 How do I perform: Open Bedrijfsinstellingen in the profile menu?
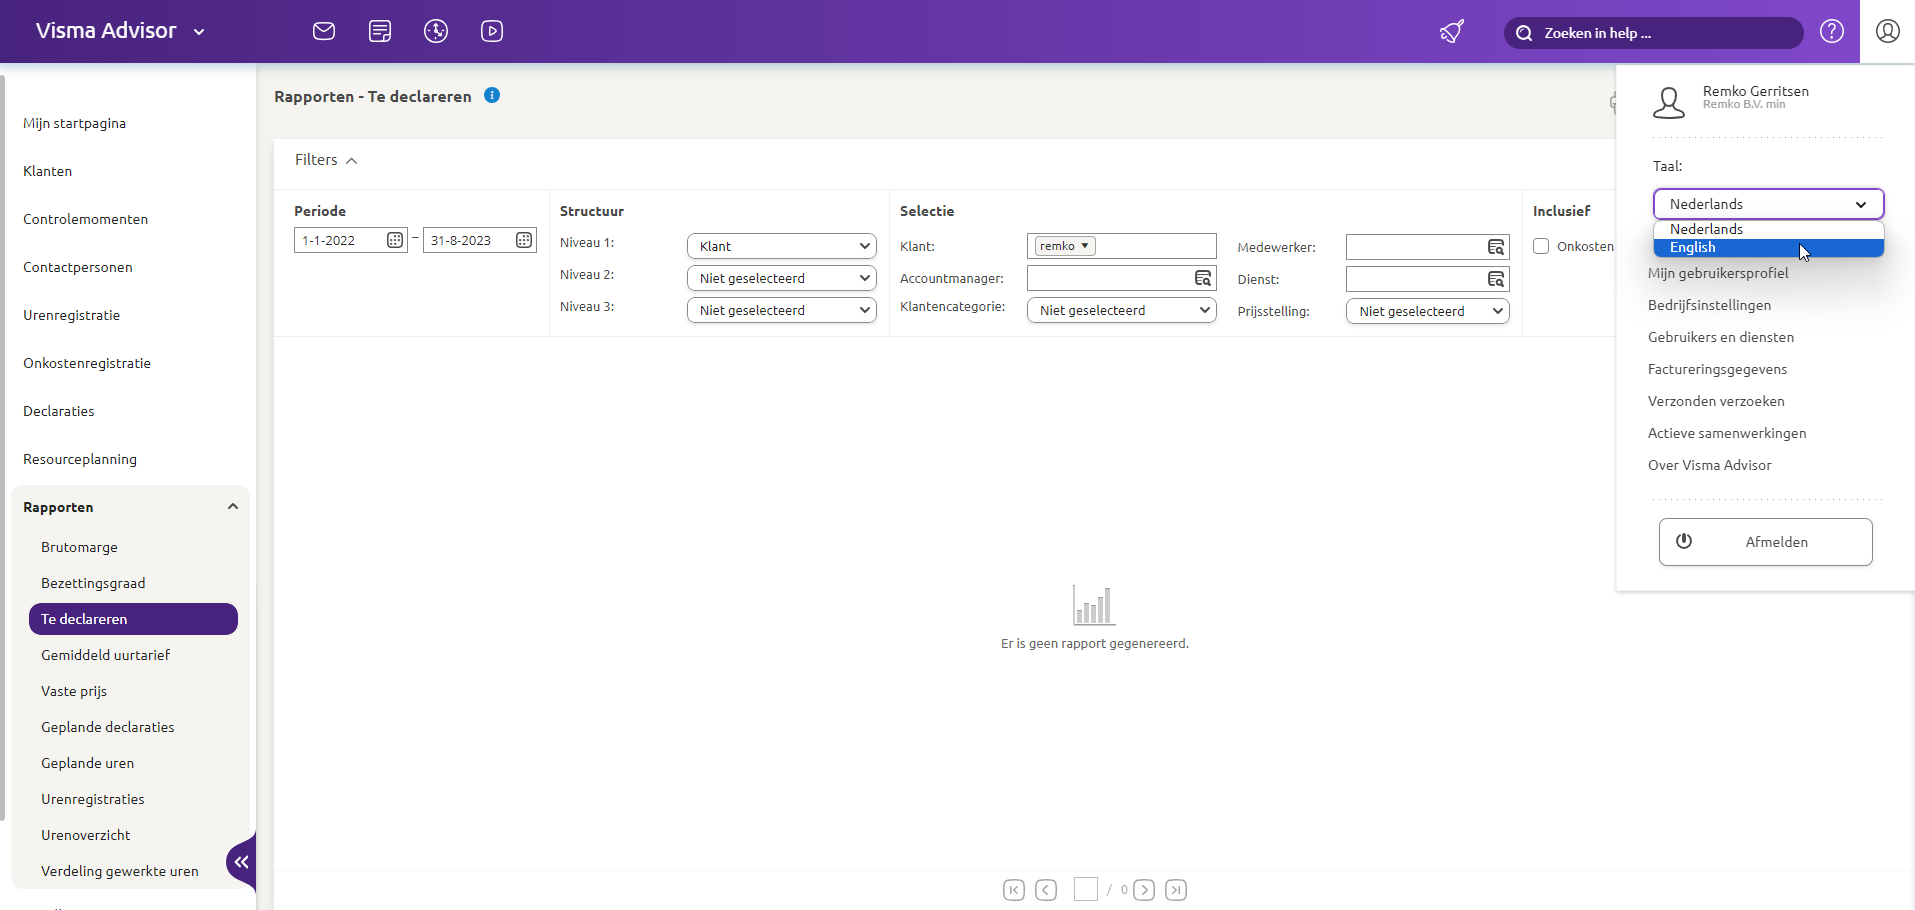click(1709, 305)
